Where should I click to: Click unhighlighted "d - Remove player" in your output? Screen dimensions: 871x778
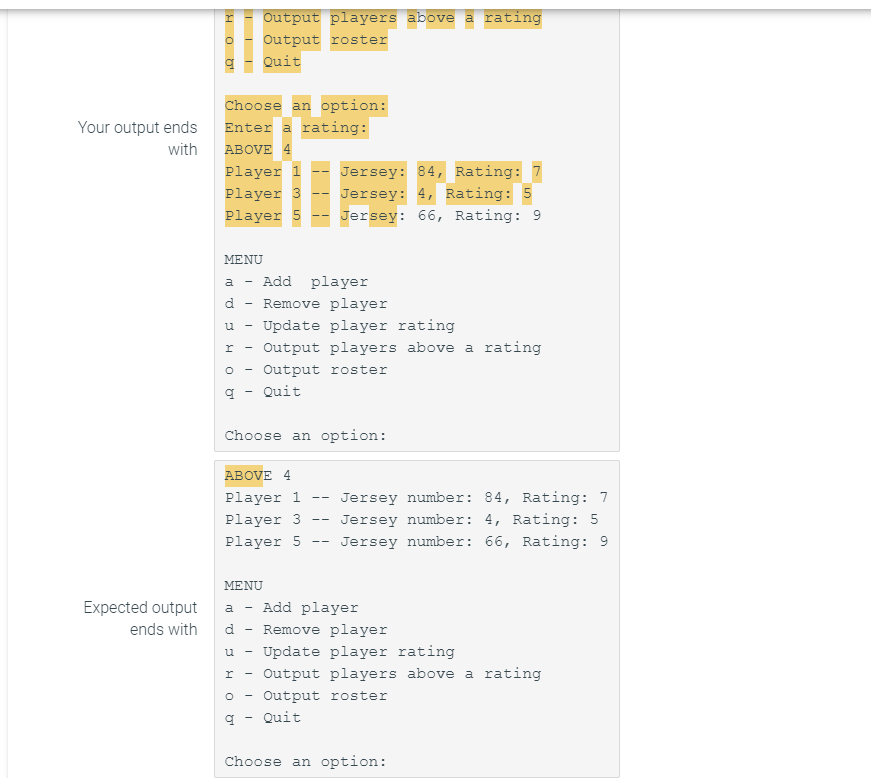coord(306,304)
